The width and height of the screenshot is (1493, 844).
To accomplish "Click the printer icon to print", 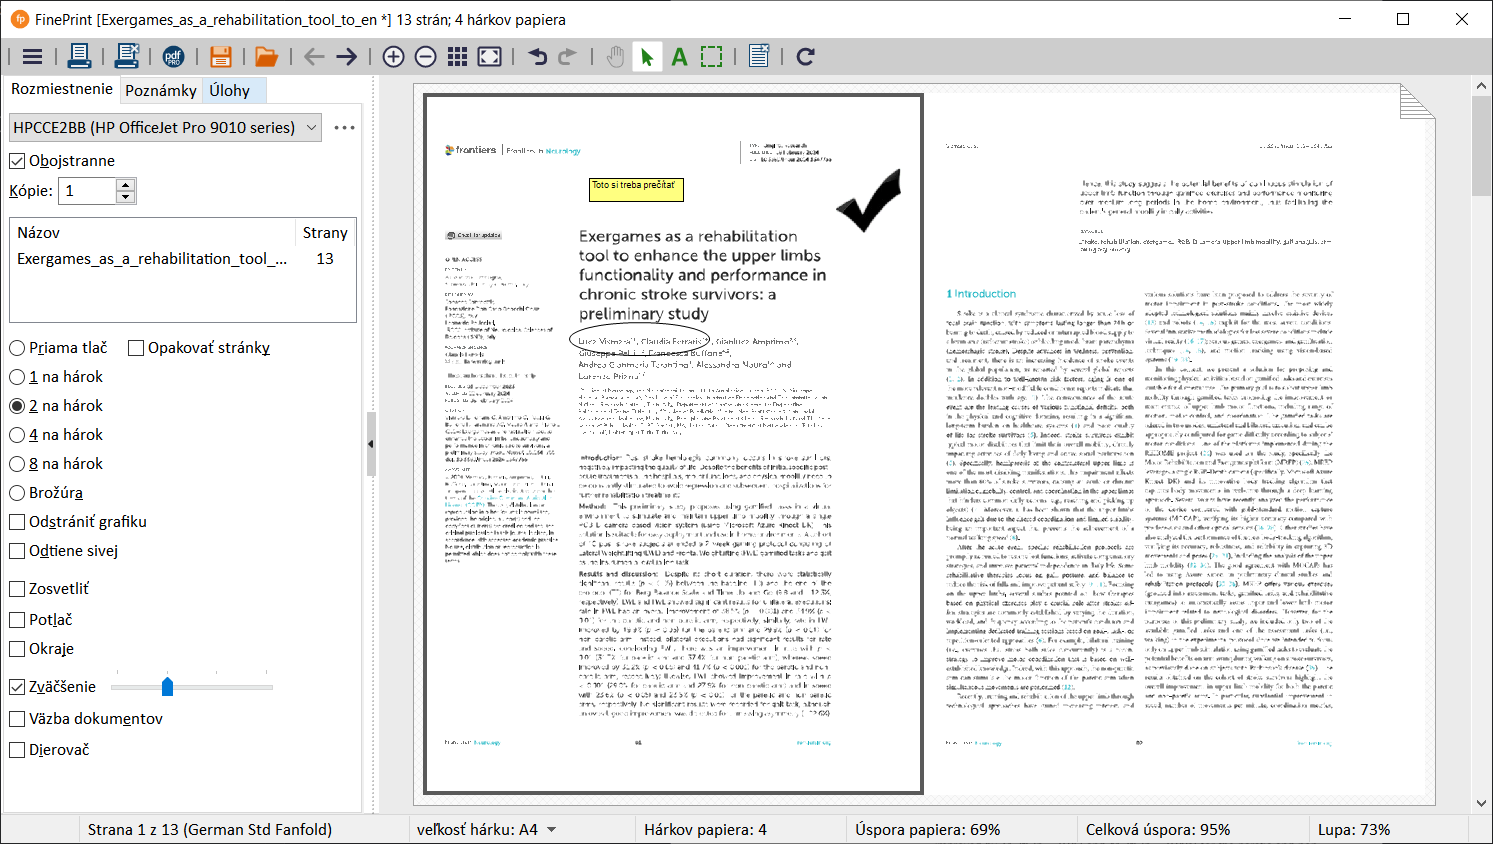I will coord(79,57).
